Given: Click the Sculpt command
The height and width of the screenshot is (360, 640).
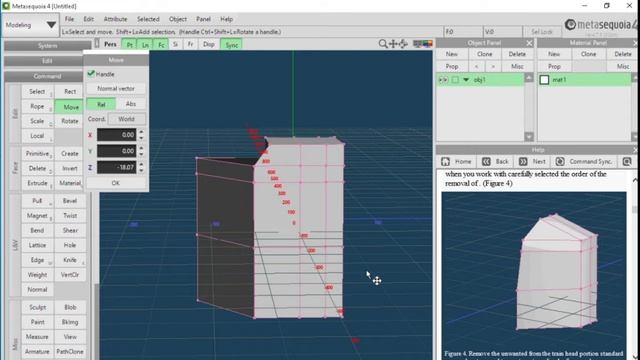Looking at the screenshot, I should [37, 307].
